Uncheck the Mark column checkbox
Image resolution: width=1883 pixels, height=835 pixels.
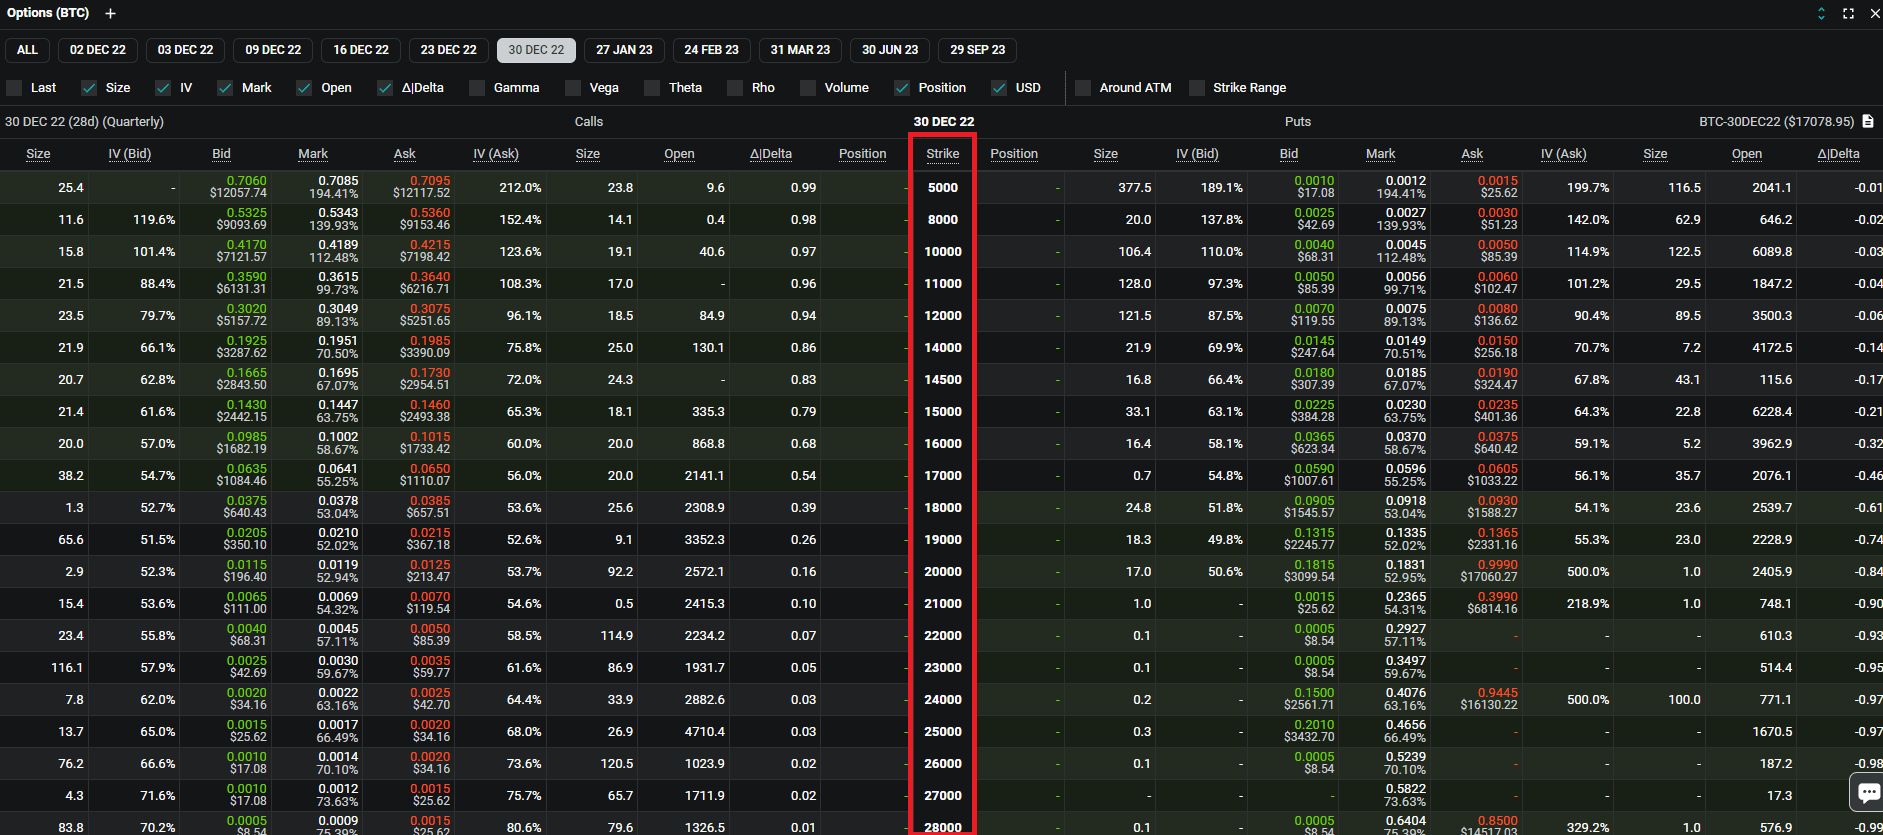225,88
